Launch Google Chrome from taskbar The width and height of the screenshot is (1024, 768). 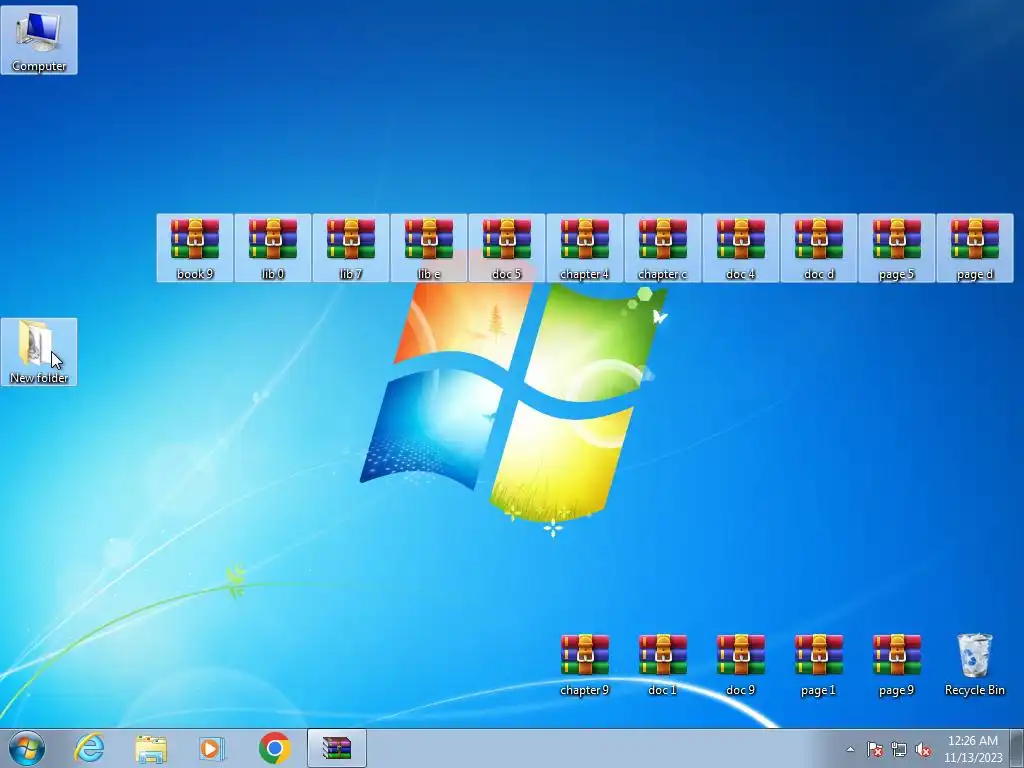(274, 748)
